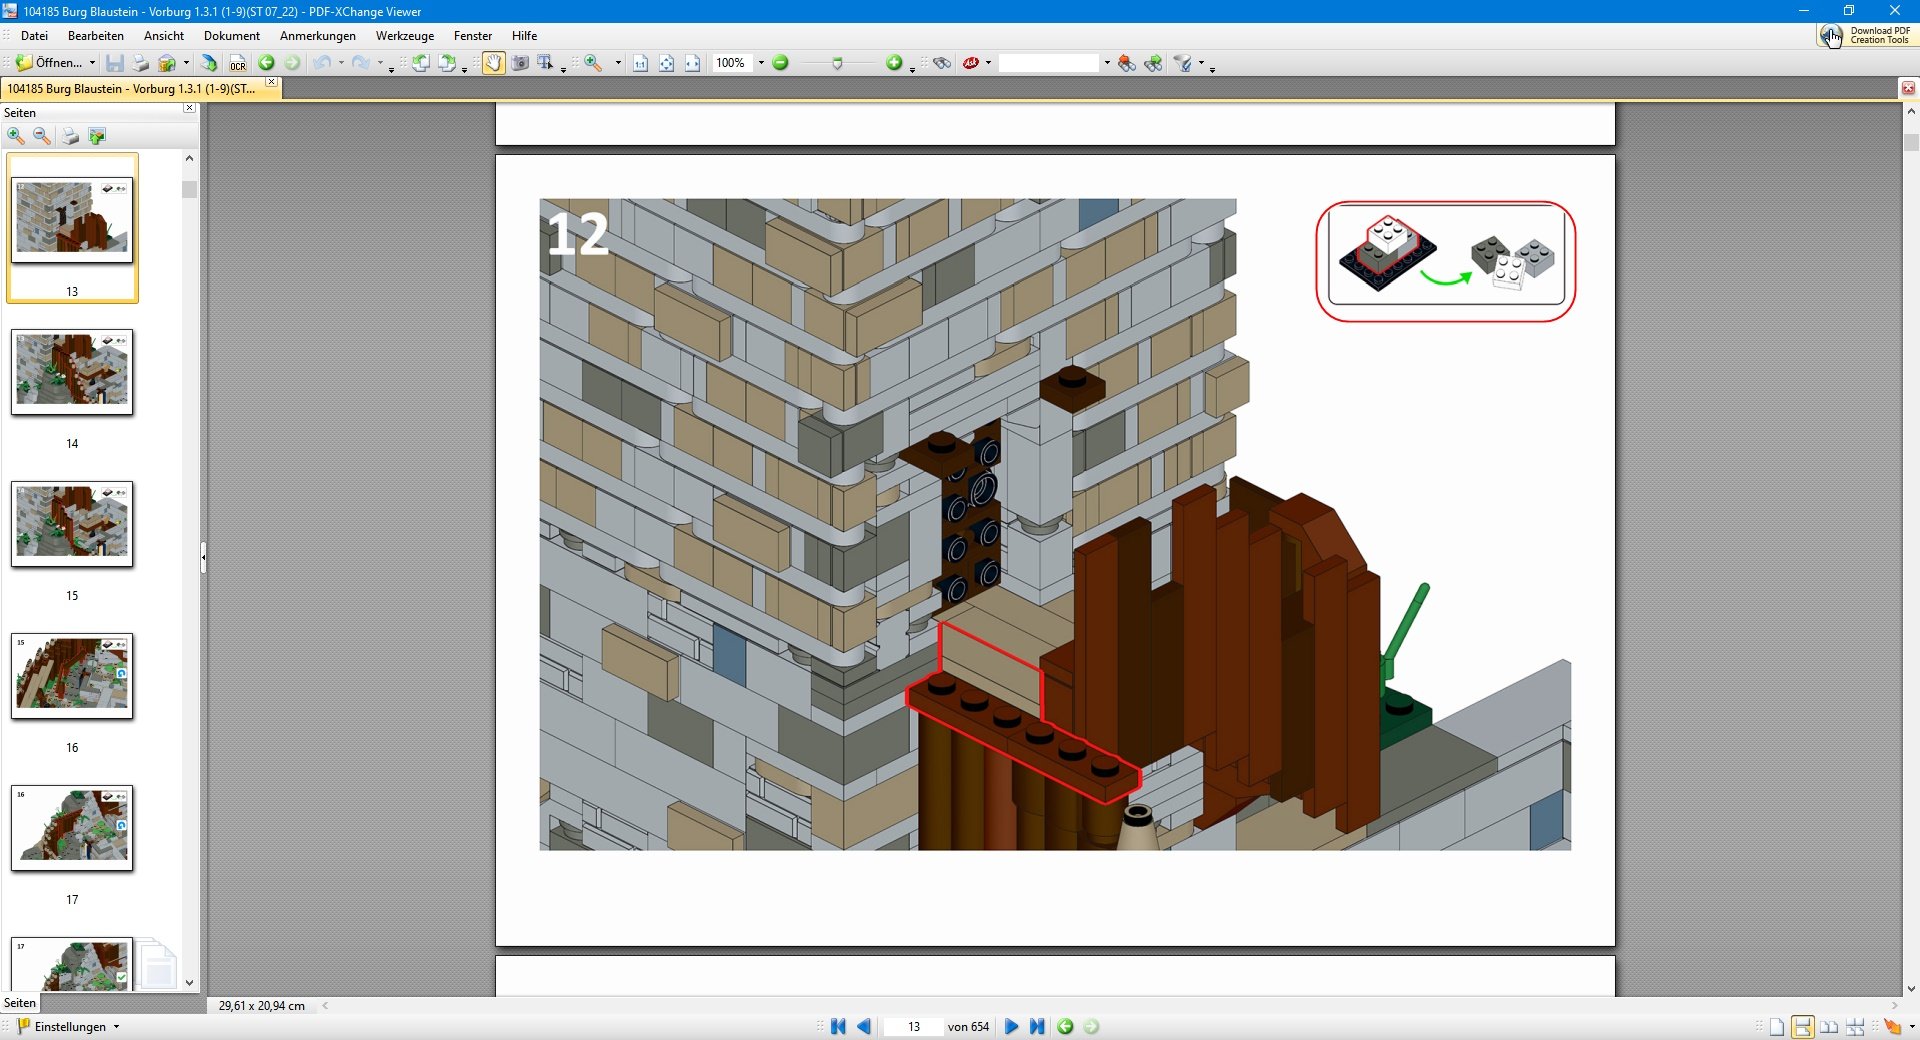
Task: Toggle continuous page layout mode
Action: [1803, 1027]
